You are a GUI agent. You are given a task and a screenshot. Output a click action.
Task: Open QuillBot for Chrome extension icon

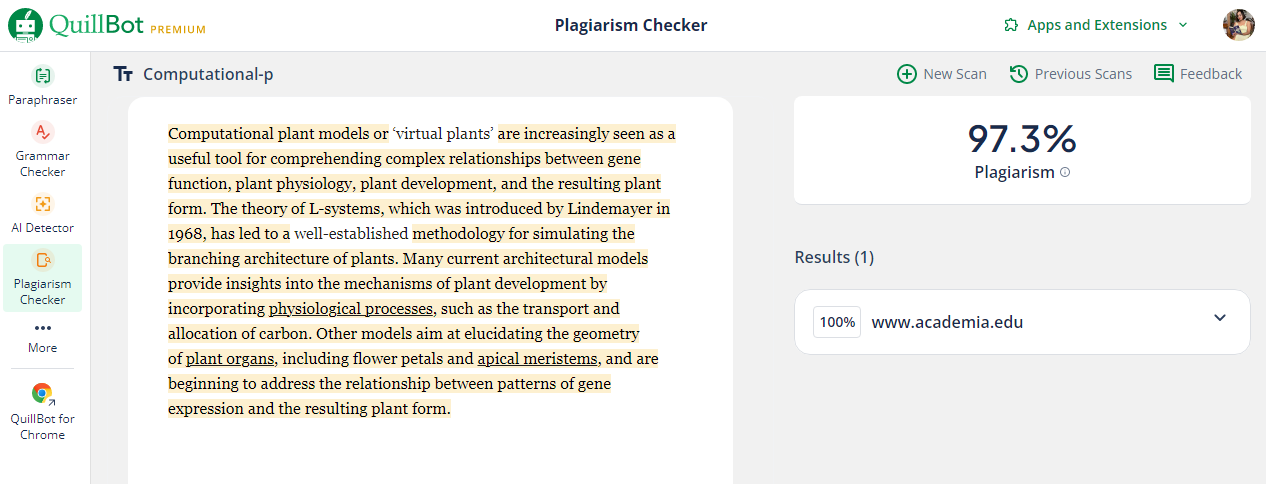click(42, 394)
